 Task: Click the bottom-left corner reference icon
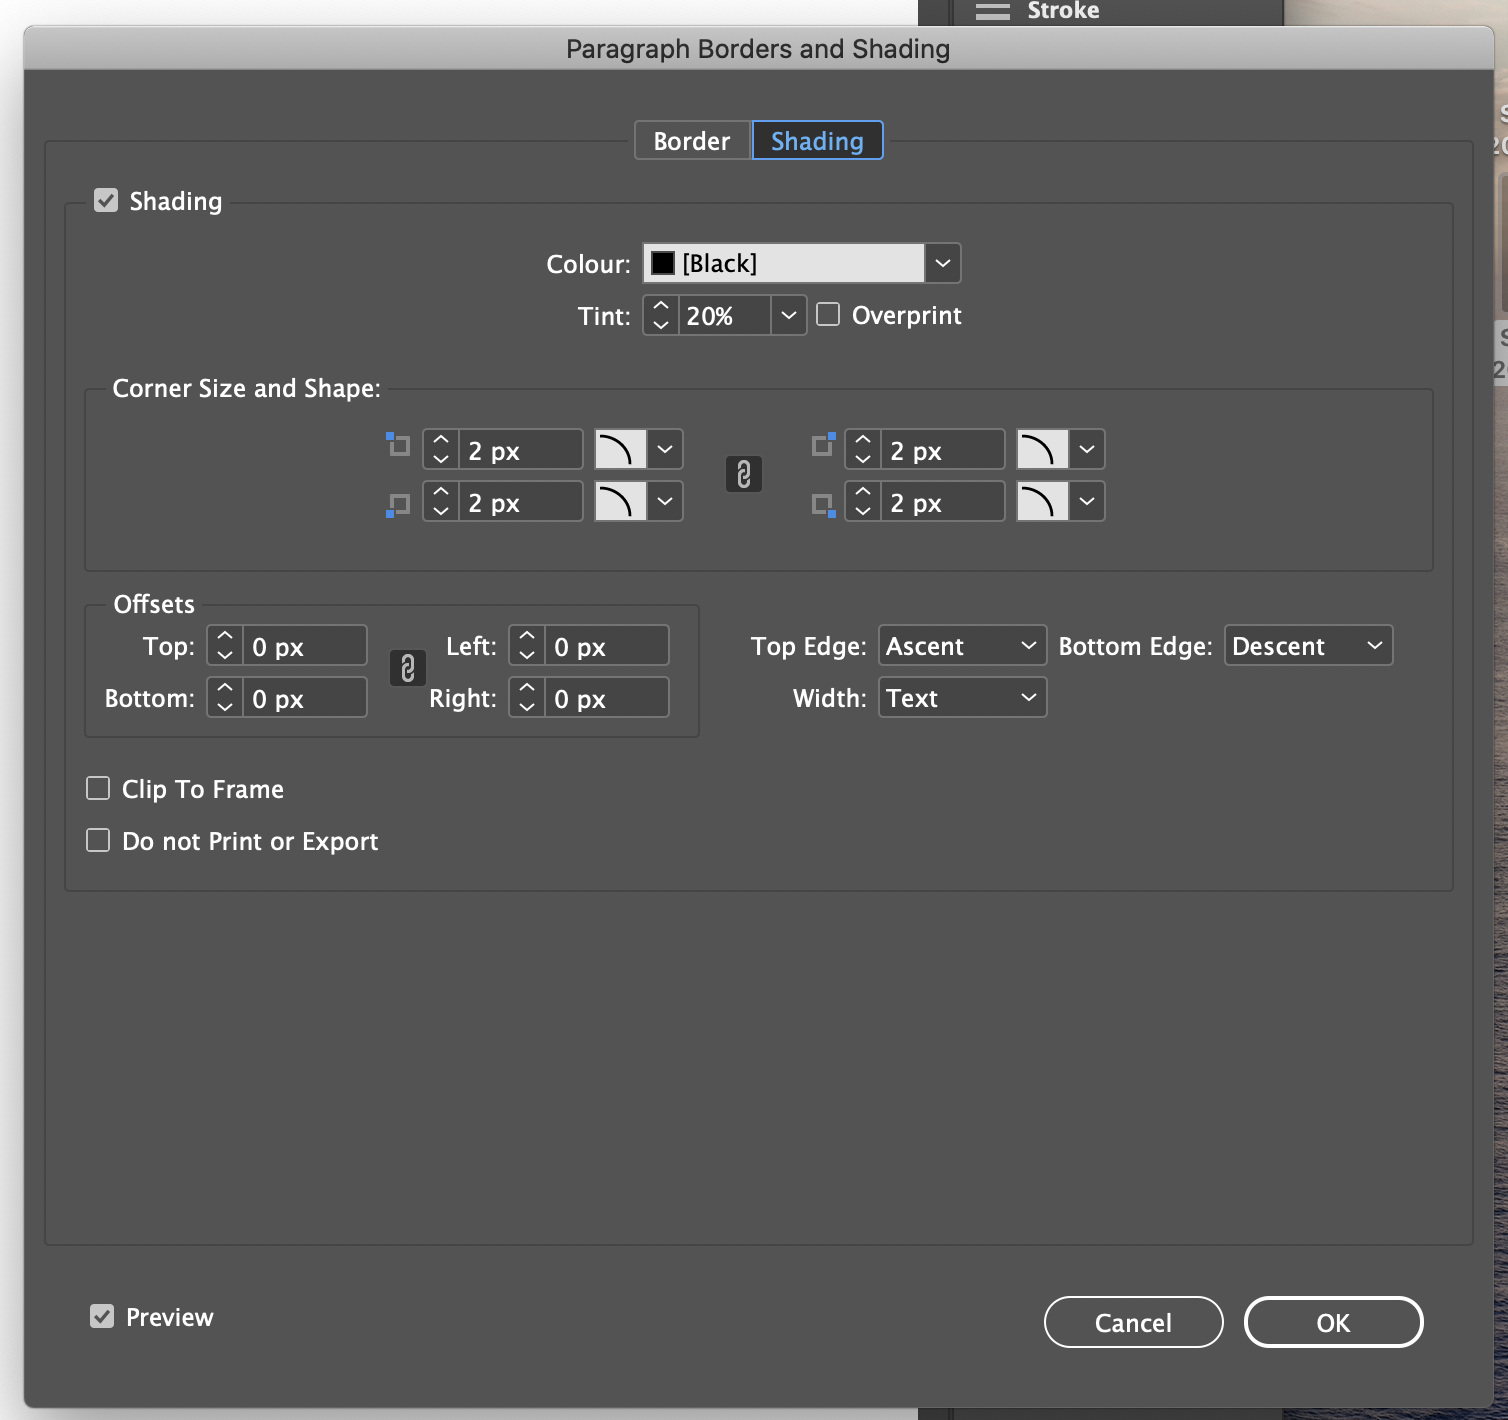point(398,503)
